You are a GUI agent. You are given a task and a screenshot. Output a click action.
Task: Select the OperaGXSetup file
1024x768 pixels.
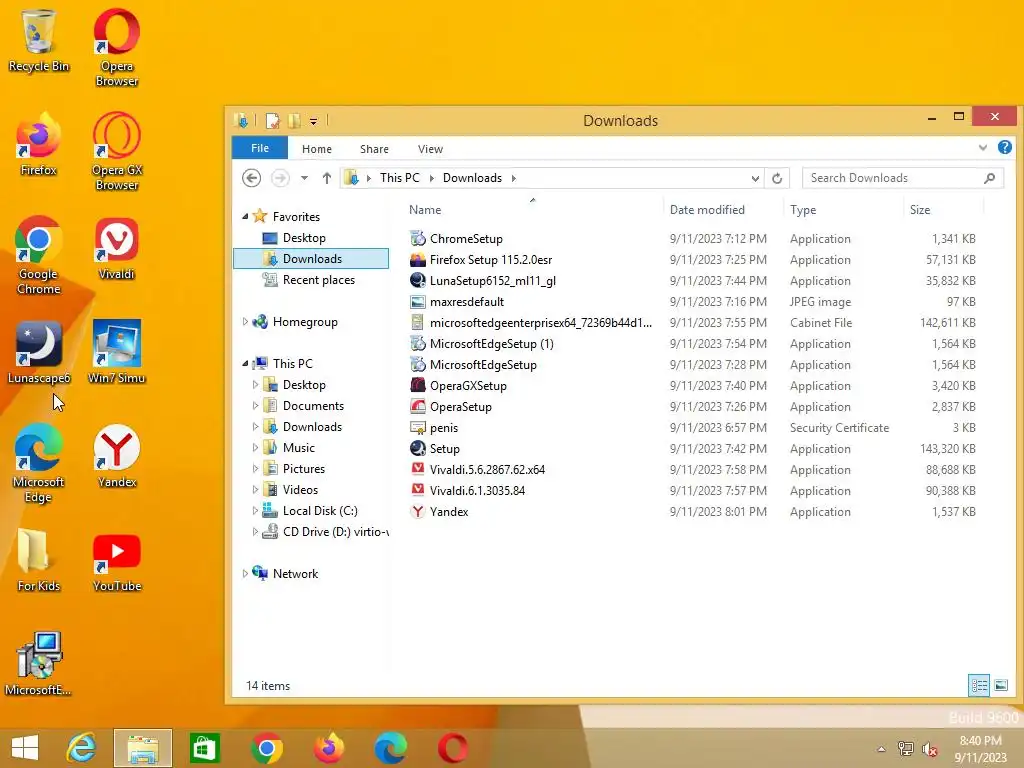pos(468,385)
